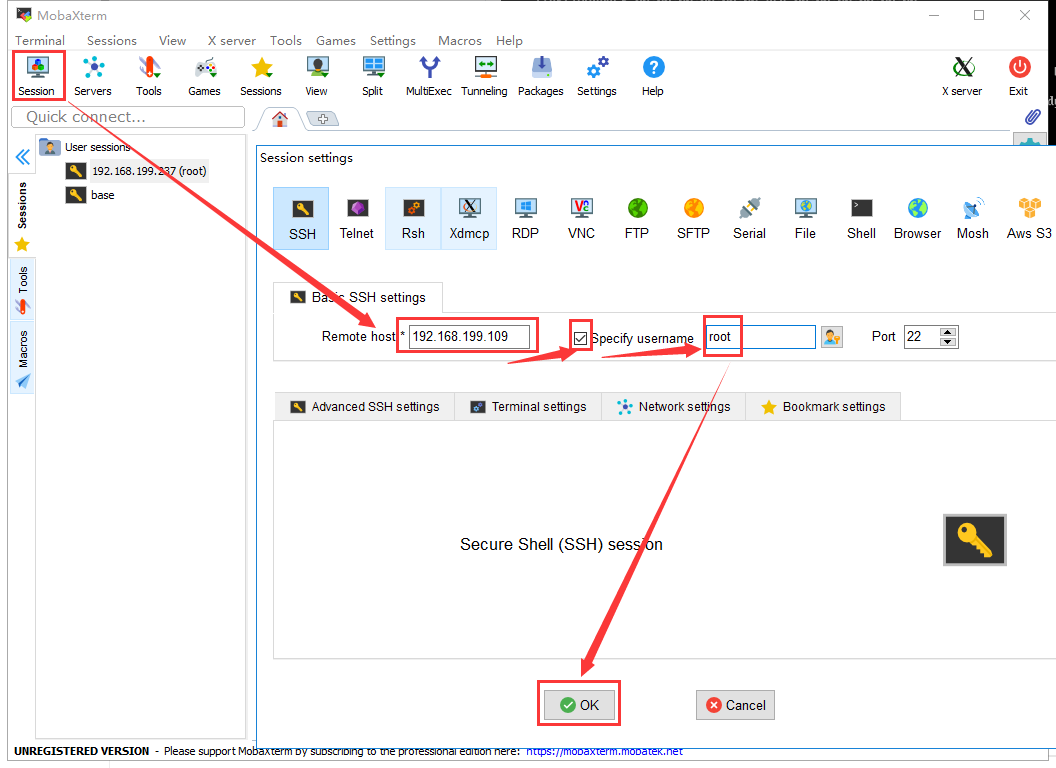
Task: Toggle the Specify username checkbox
Action: point(581,338)
